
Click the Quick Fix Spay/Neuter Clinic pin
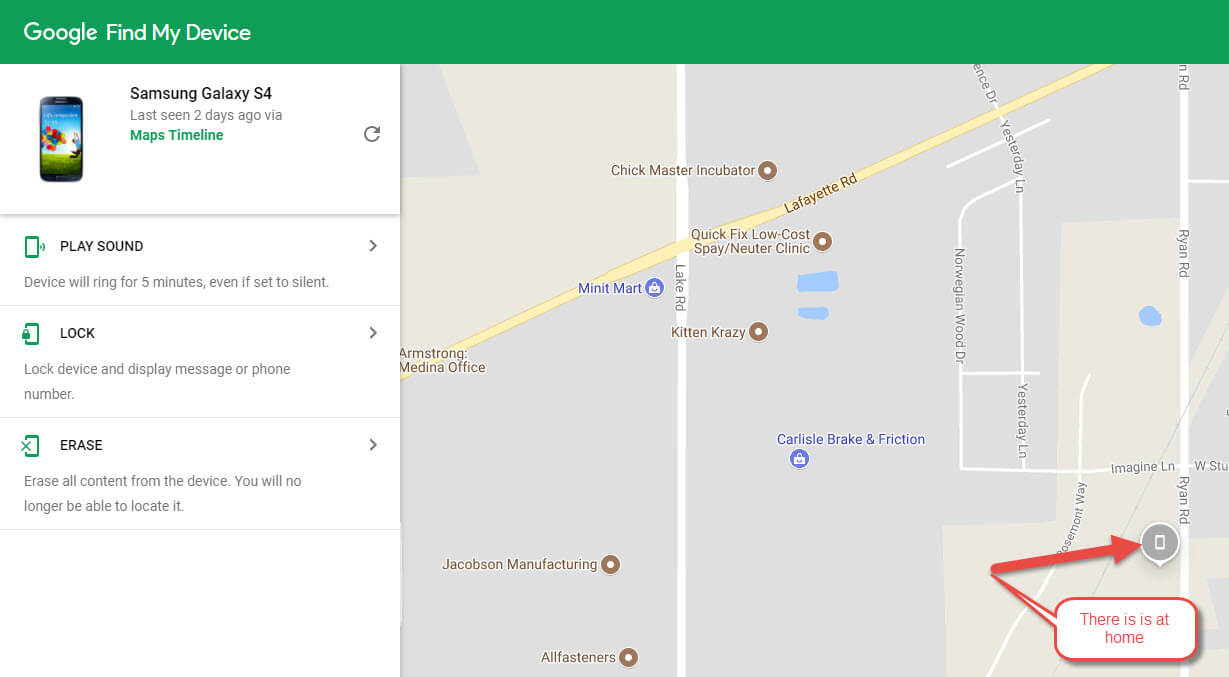pos(823,241)
